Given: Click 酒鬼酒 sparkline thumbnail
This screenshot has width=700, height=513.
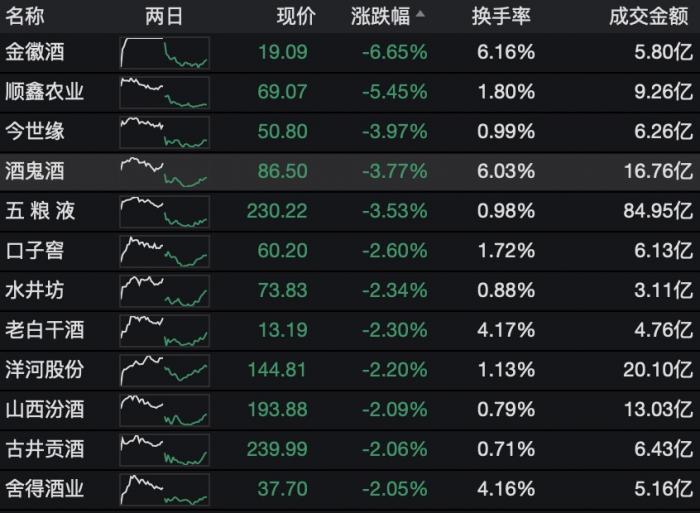Looking at the screenshot, I should (x=164, y=171).
